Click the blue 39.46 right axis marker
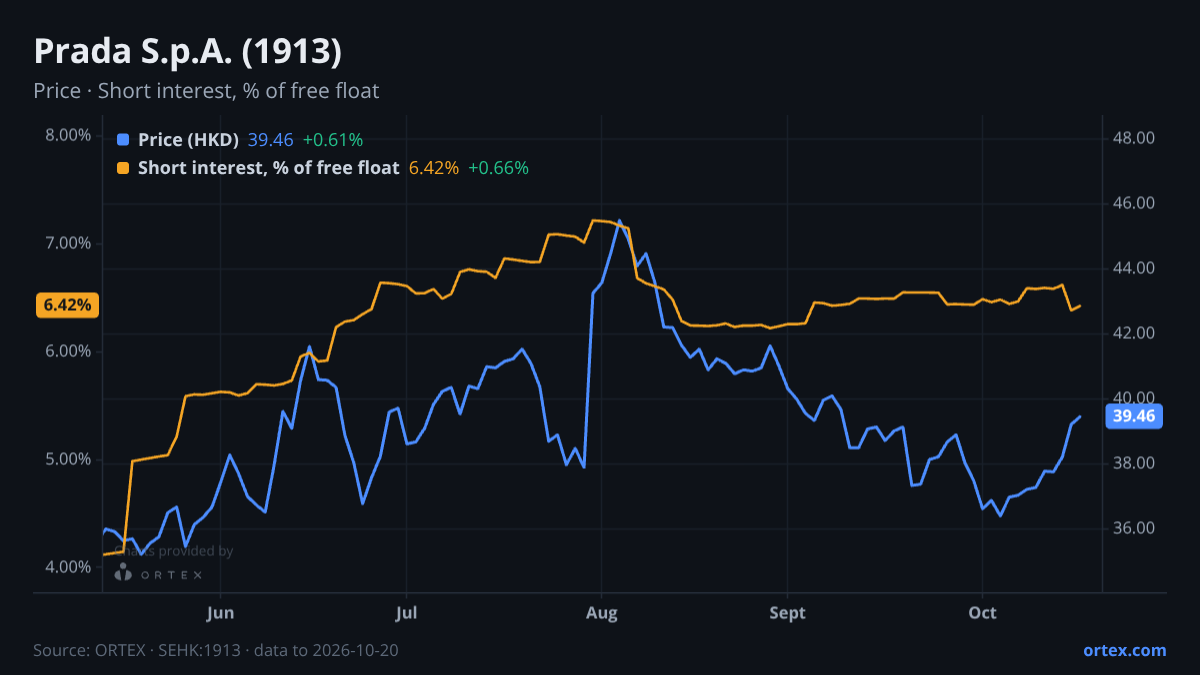This screenshot has height=675, width=1200. (1134, 416)
